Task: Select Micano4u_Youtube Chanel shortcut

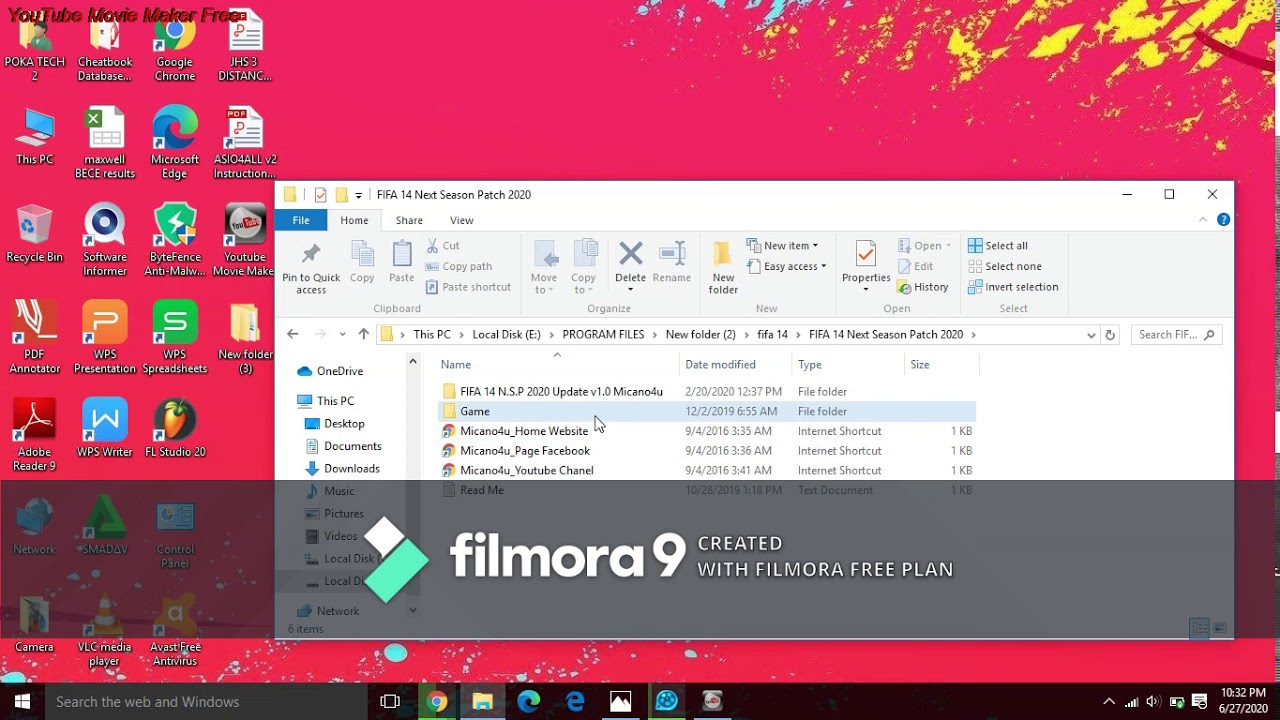Action: pyautogui.click(x=706, y=470)
